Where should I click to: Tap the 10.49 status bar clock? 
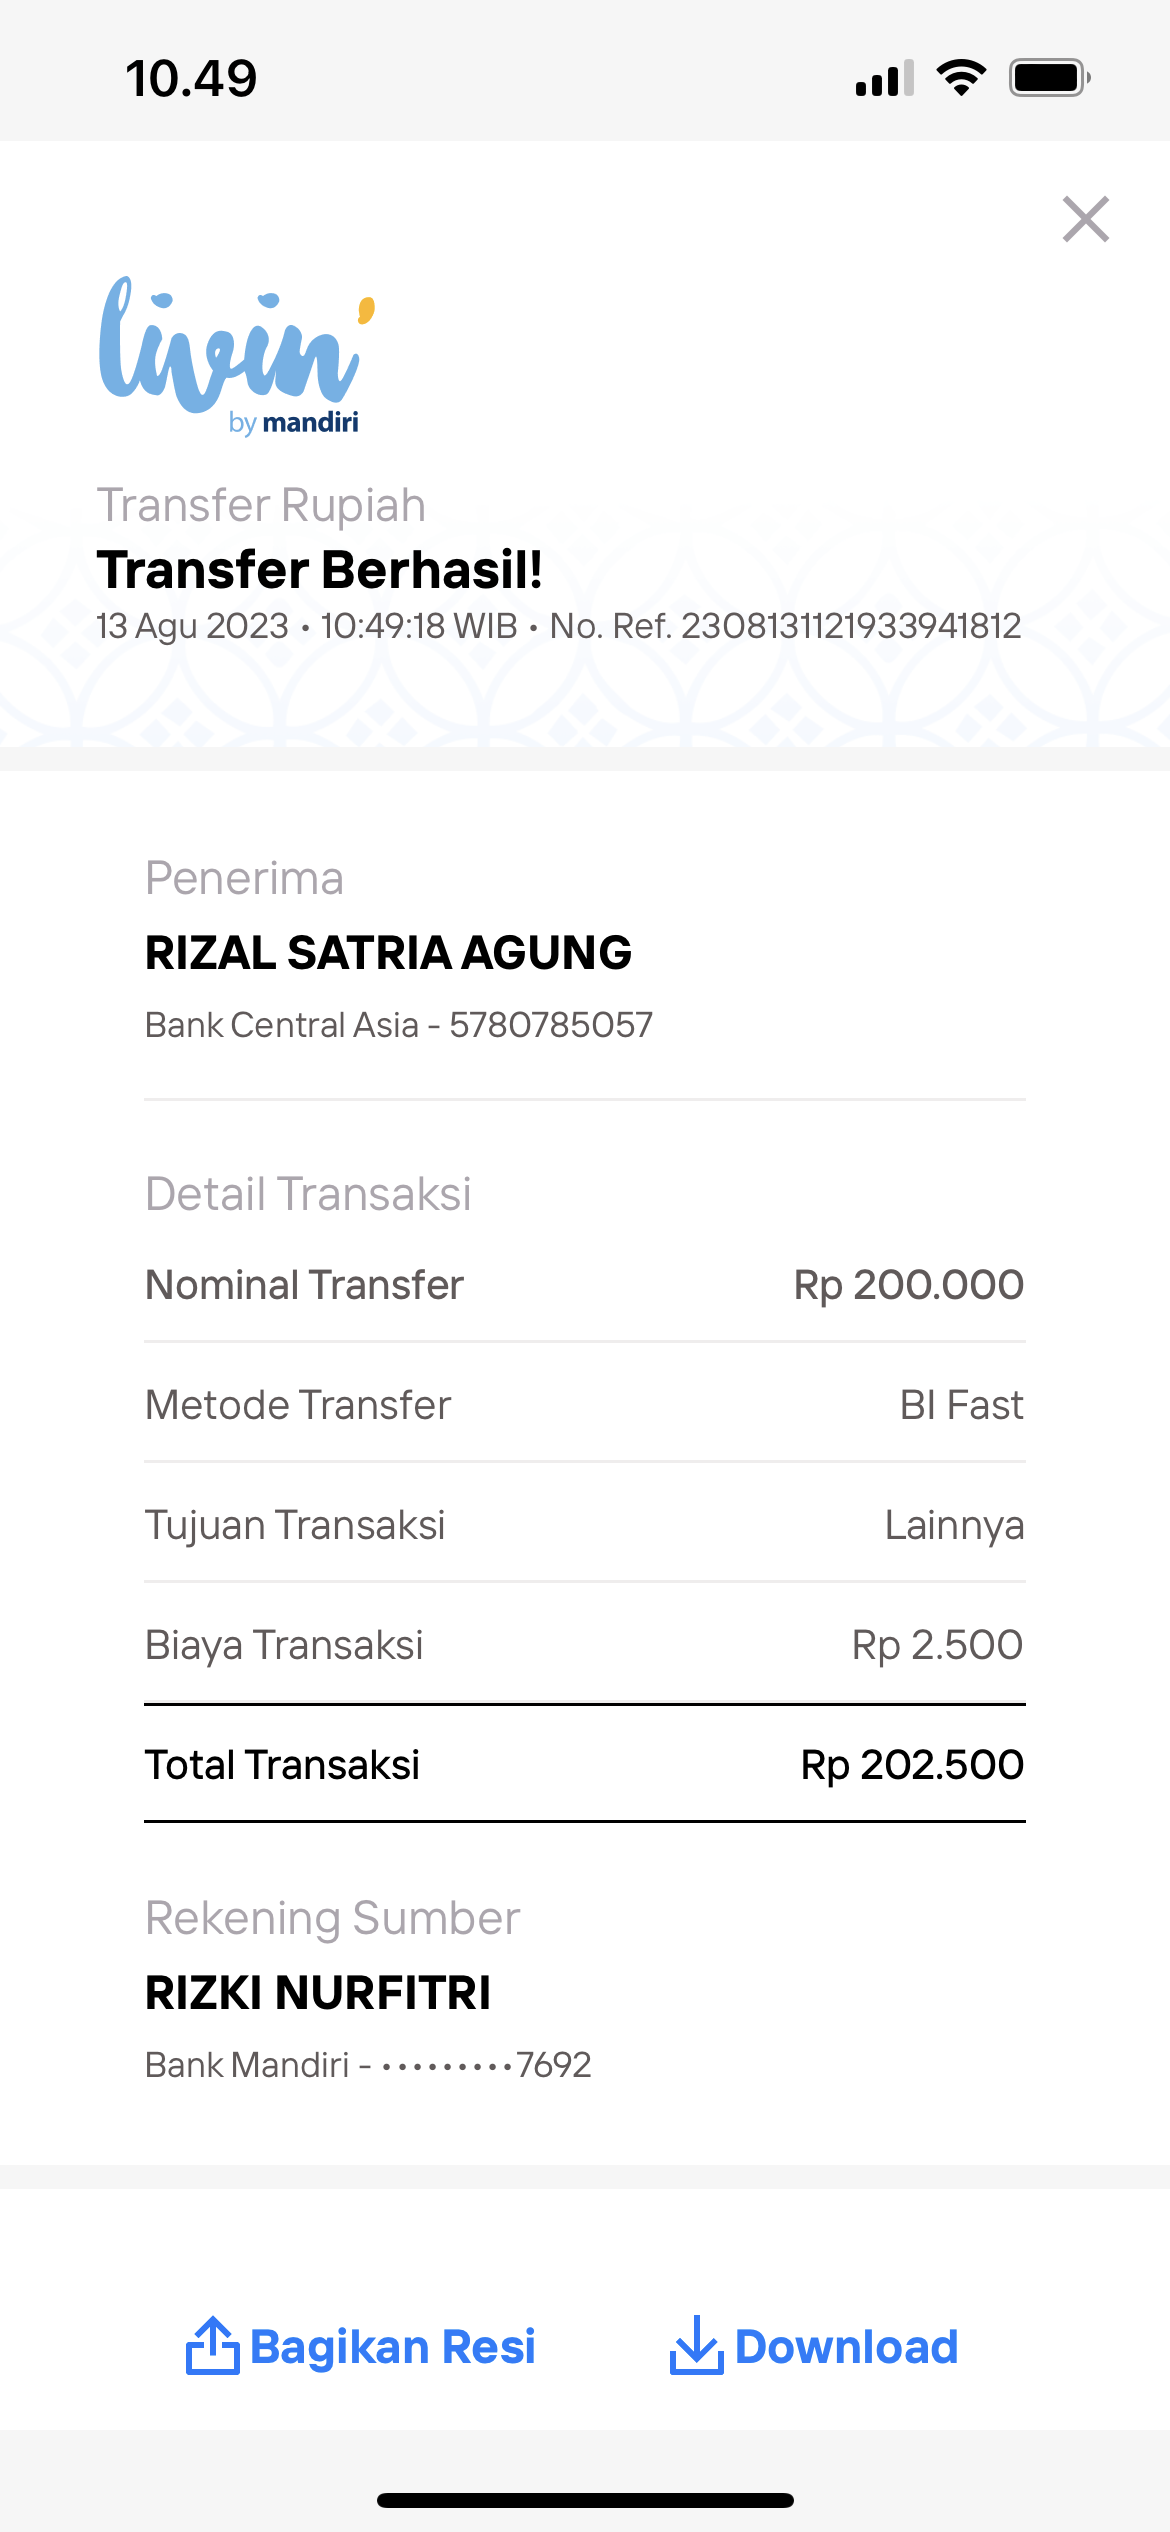click(191, 78)
